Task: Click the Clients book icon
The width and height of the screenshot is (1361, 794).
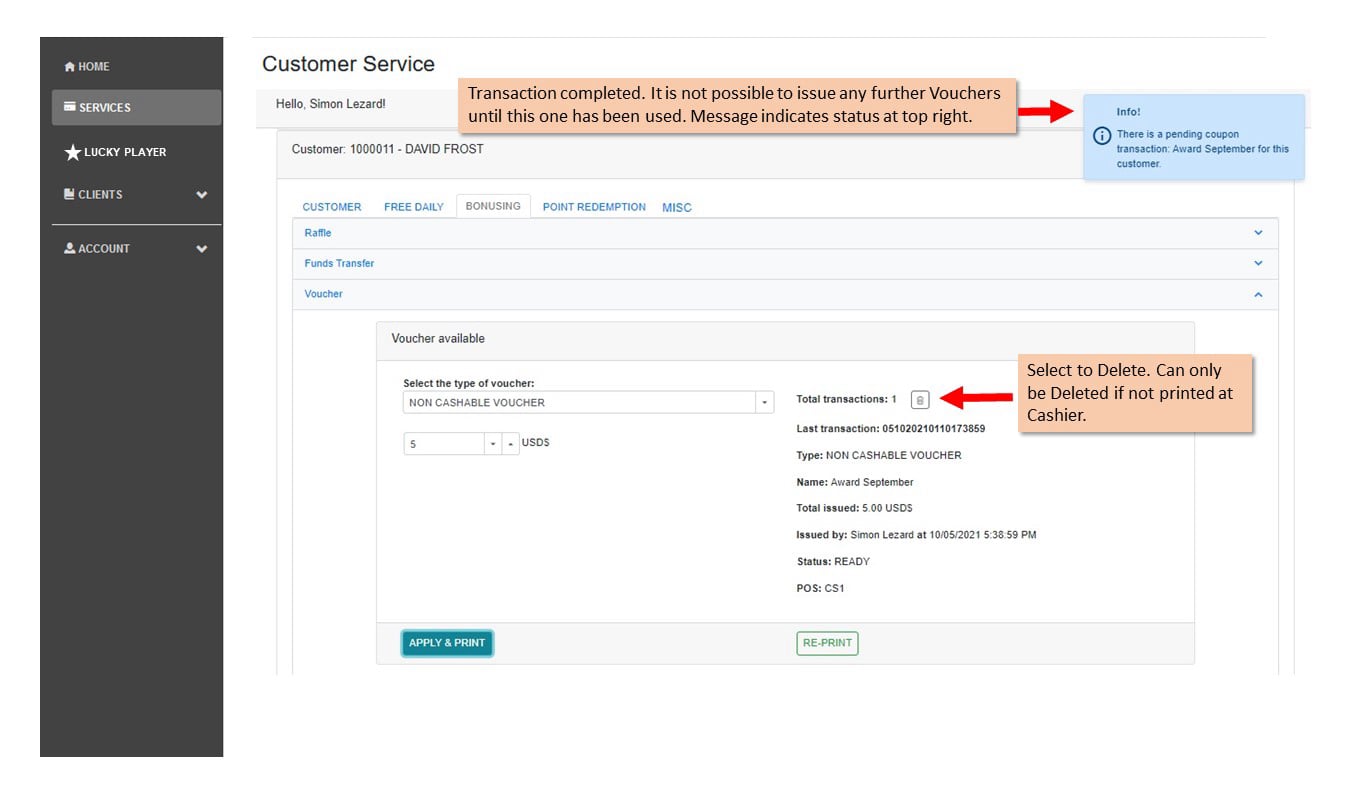Action: point(69,194)
